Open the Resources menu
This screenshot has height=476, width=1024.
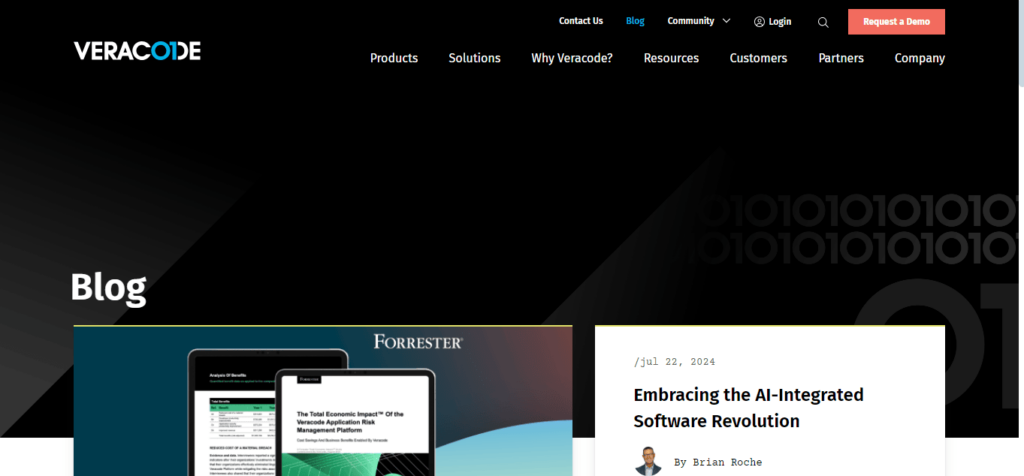pyautogui.click(x=671, y=58)
